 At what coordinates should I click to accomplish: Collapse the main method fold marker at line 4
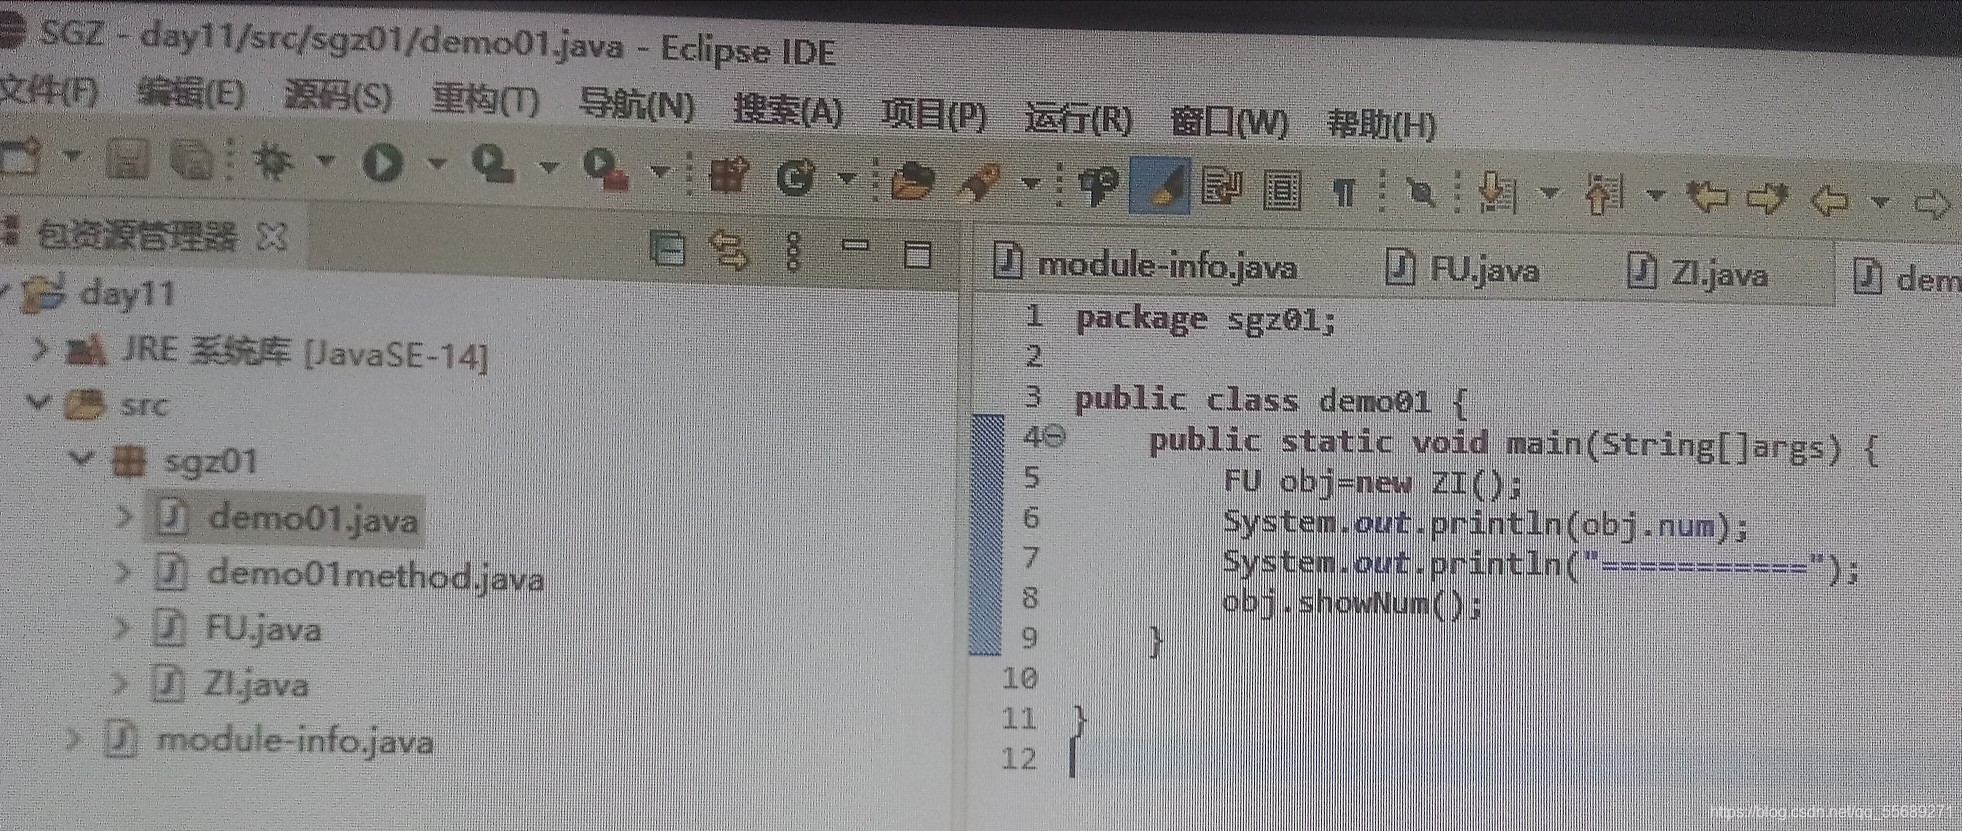[1055, 437]
